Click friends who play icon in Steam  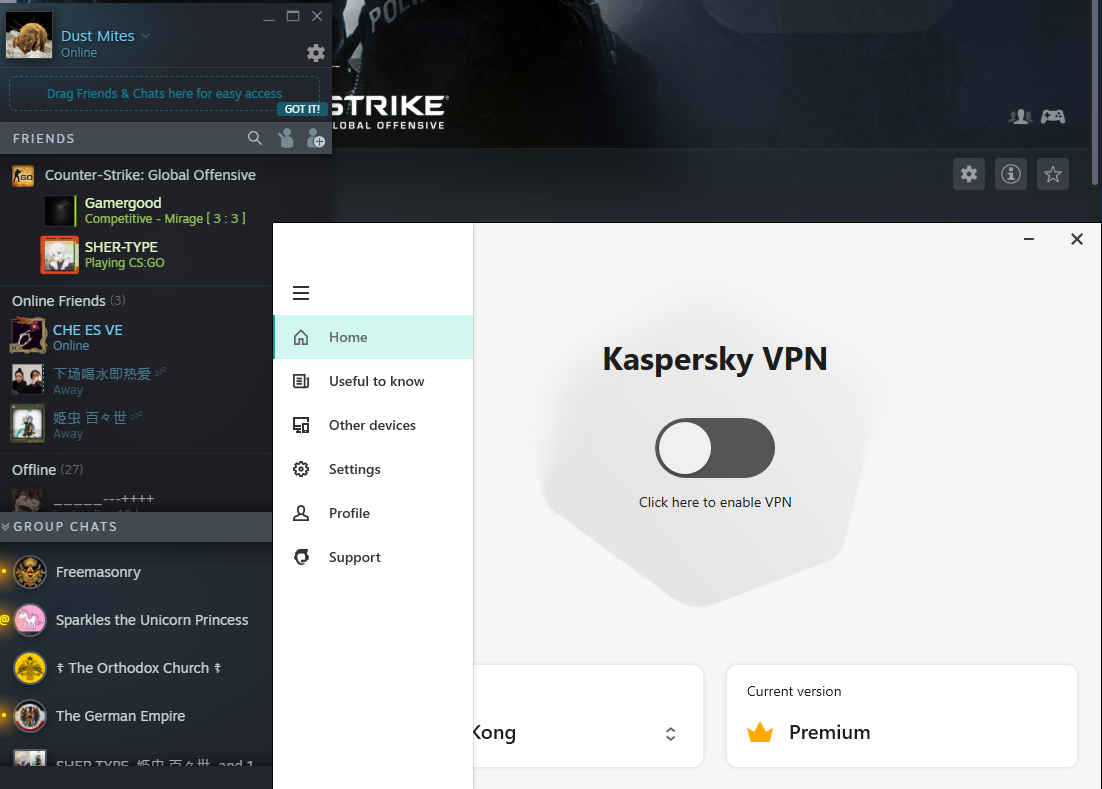[1020, 116]
